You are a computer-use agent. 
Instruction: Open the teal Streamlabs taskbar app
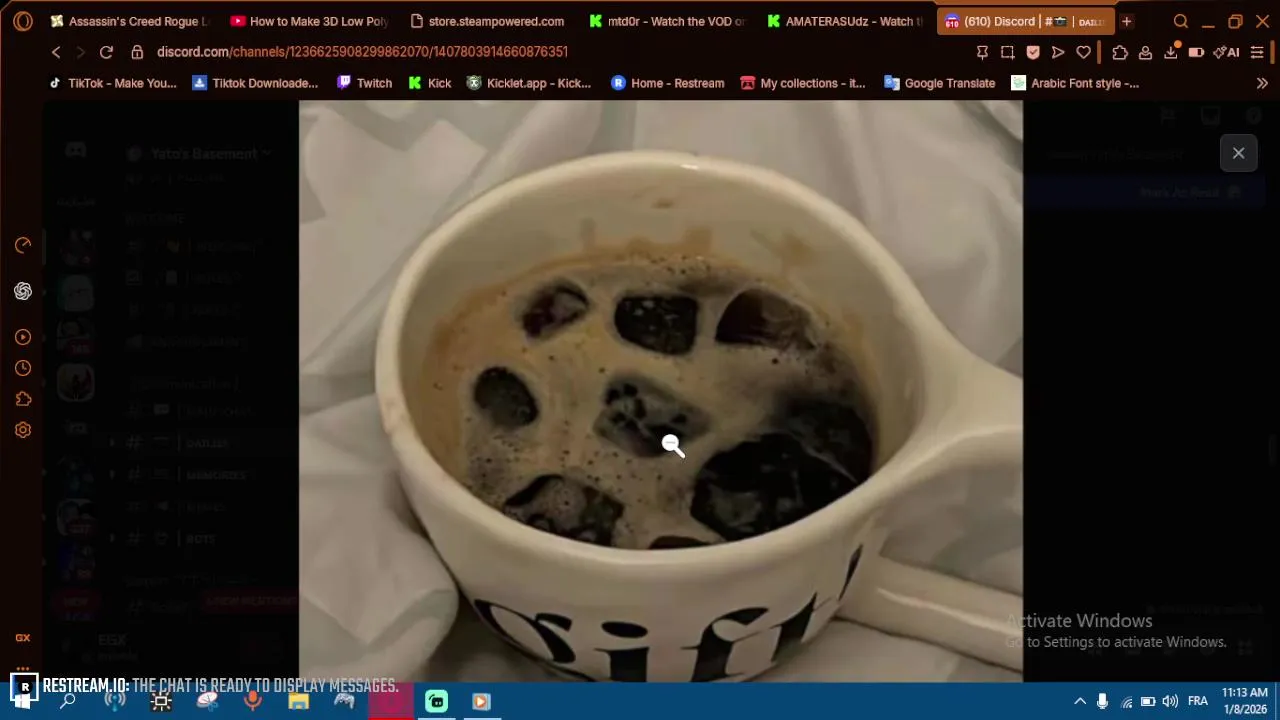click(436, 701)
